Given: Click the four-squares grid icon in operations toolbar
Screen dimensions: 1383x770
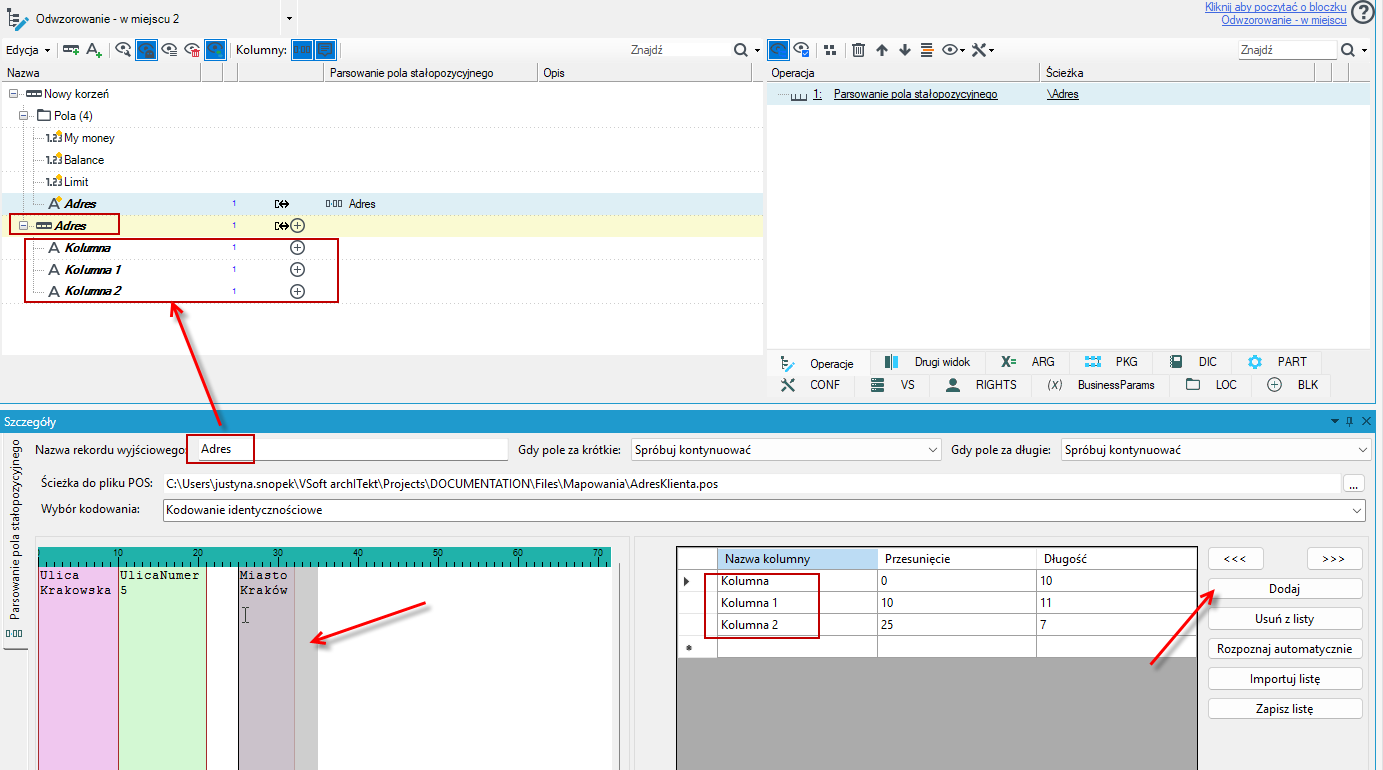Looking at the screenshot, I should coord(830,49).
